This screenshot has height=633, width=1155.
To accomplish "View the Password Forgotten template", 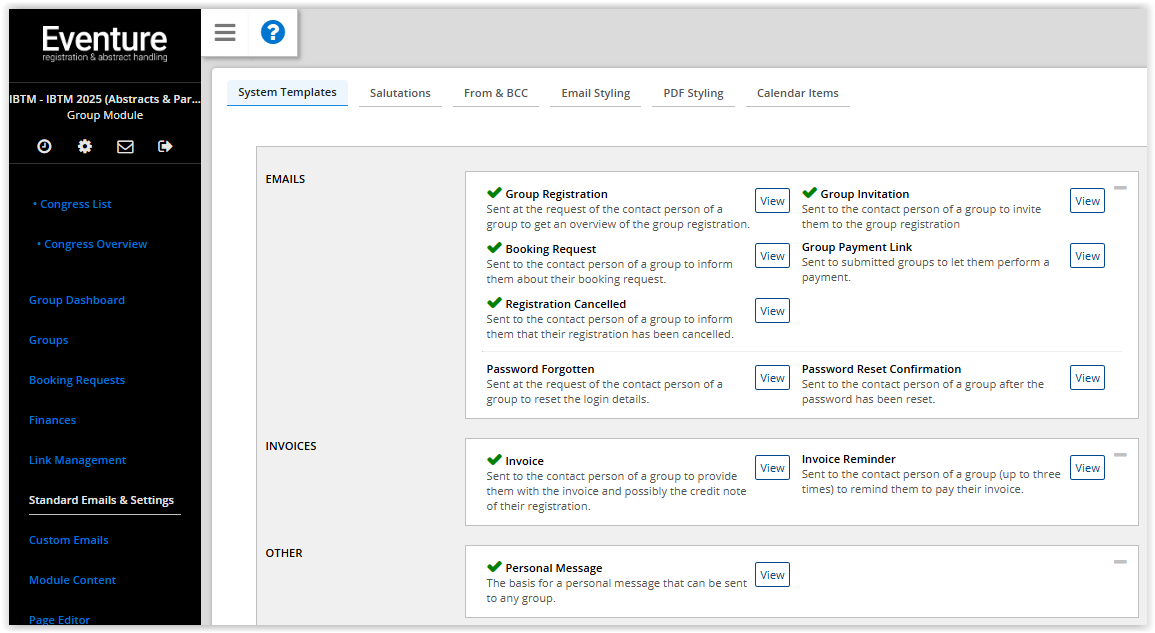I will coord(772,378).
